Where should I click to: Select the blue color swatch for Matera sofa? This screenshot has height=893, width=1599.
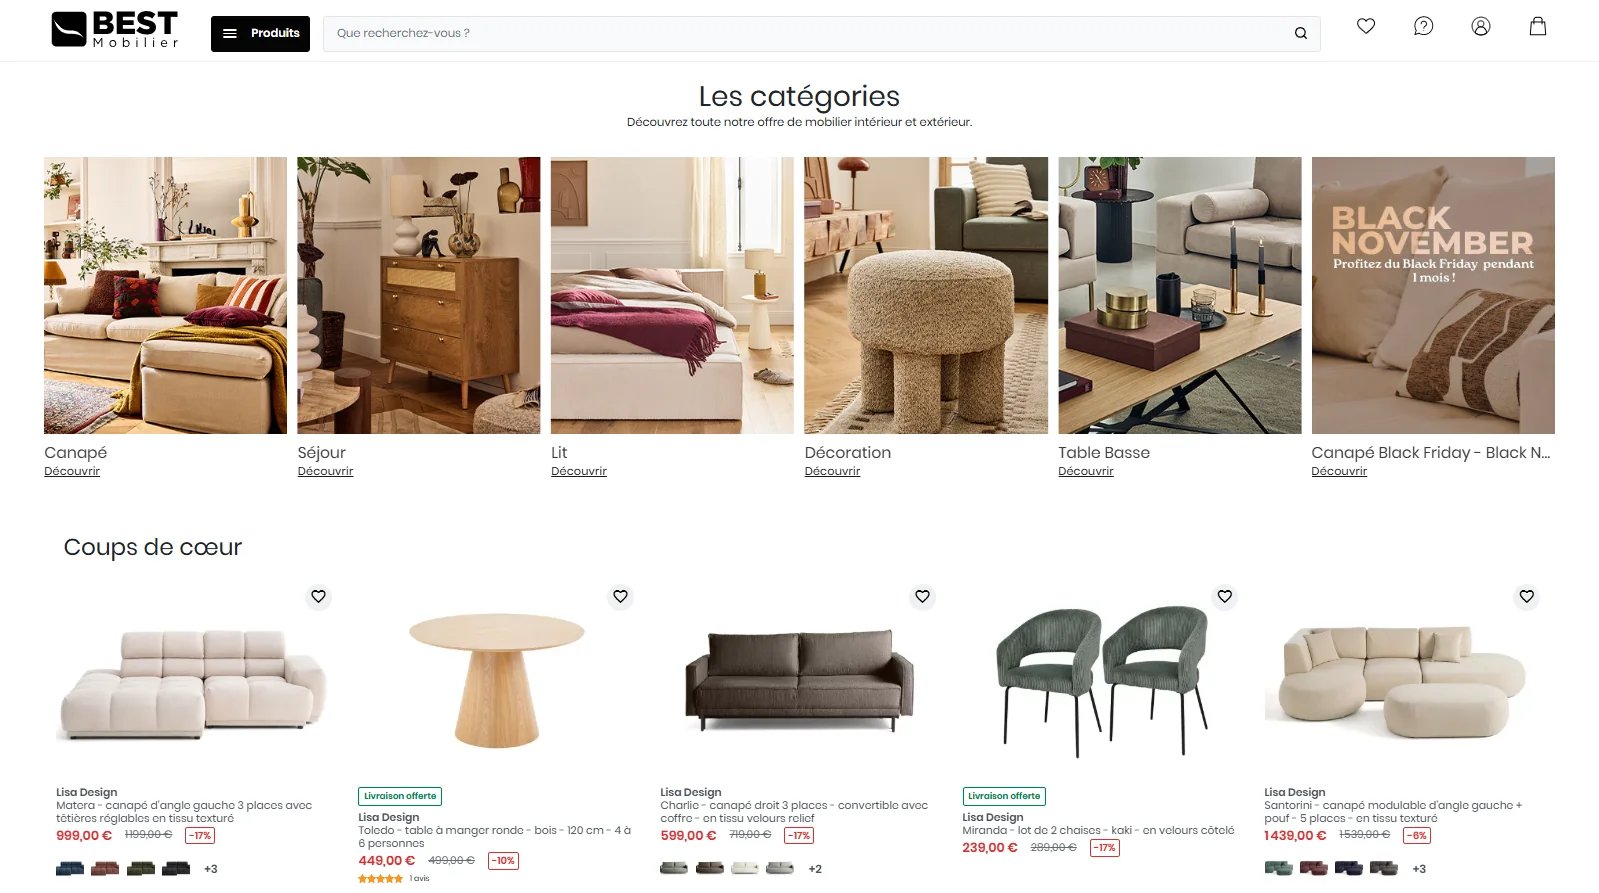pos(70,868)
